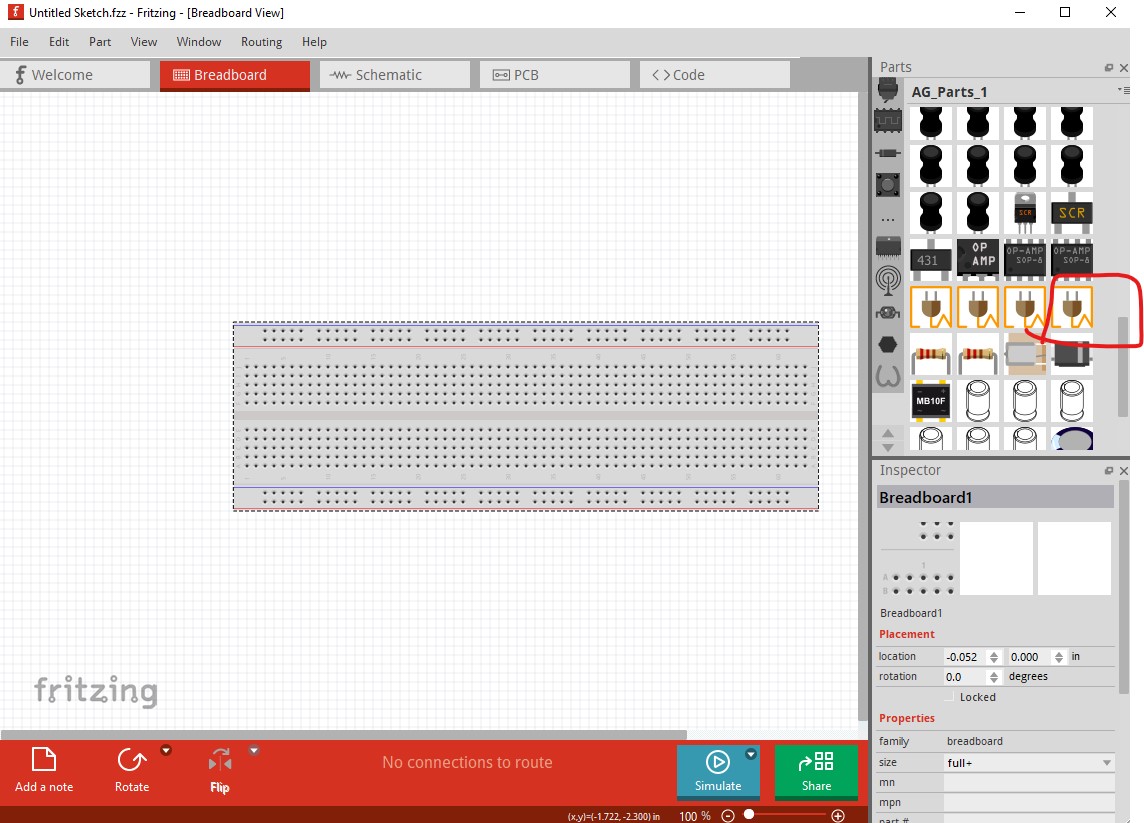Click the Add a note icon
Viewport: 1144px width, 823px height.
(44, 761)
